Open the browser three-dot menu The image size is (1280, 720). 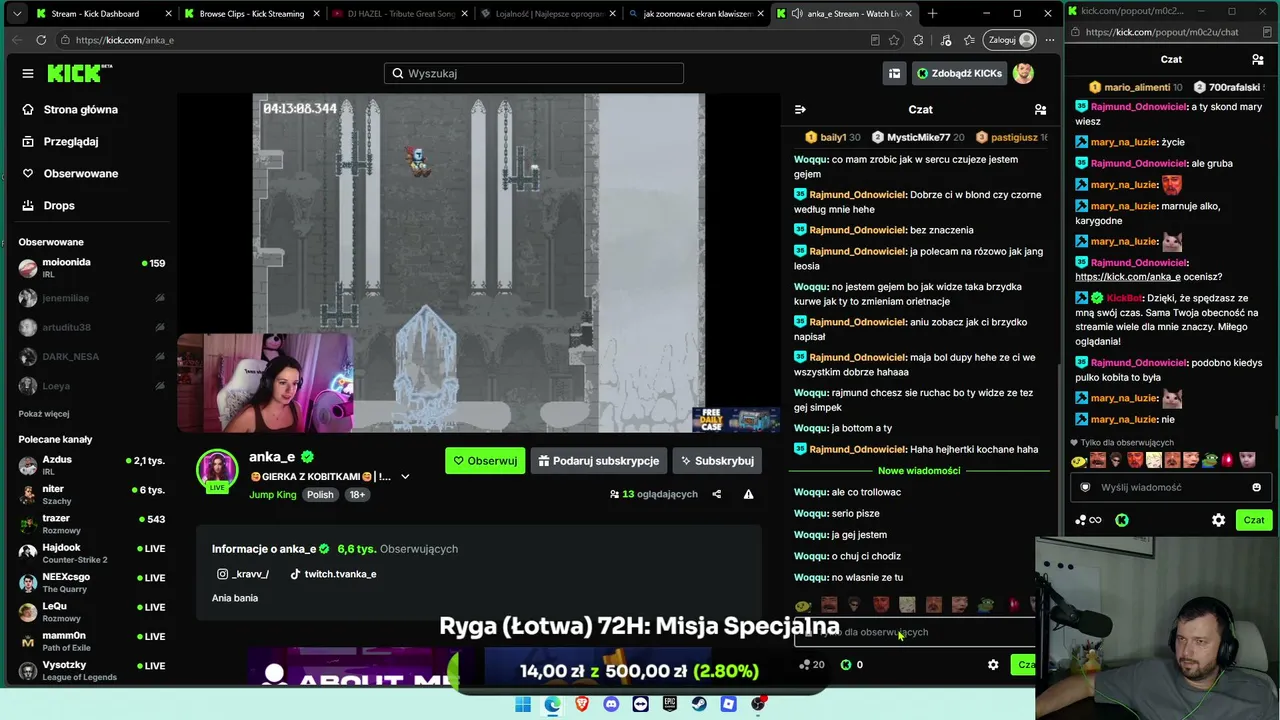1049,40
